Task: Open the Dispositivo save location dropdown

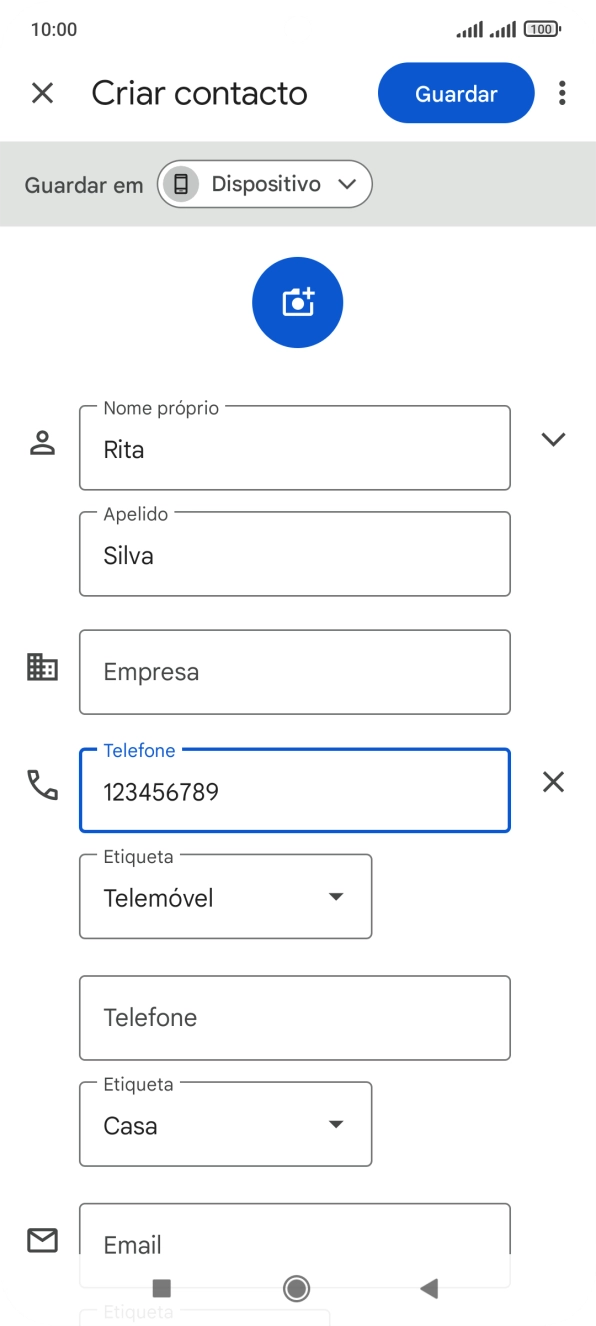Action: pyautogui.click(x=264, y=184)
